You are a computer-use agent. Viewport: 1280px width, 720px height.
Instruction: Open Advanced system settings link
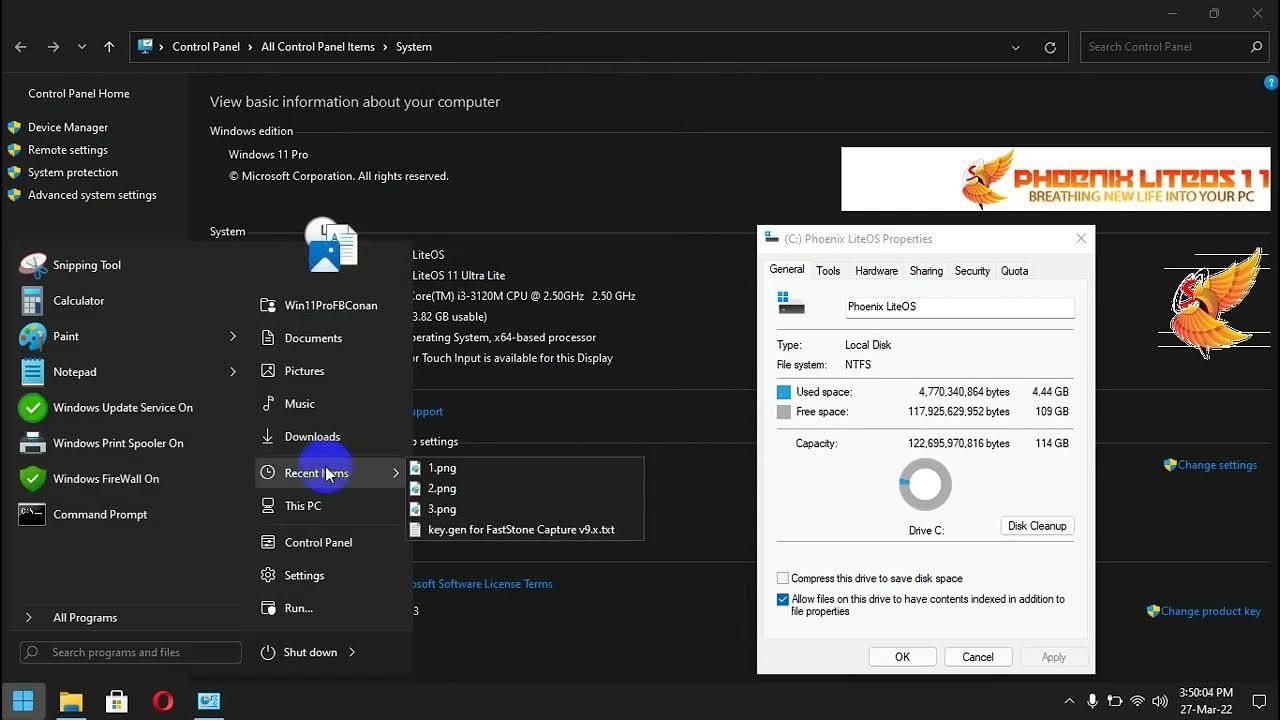92,195
